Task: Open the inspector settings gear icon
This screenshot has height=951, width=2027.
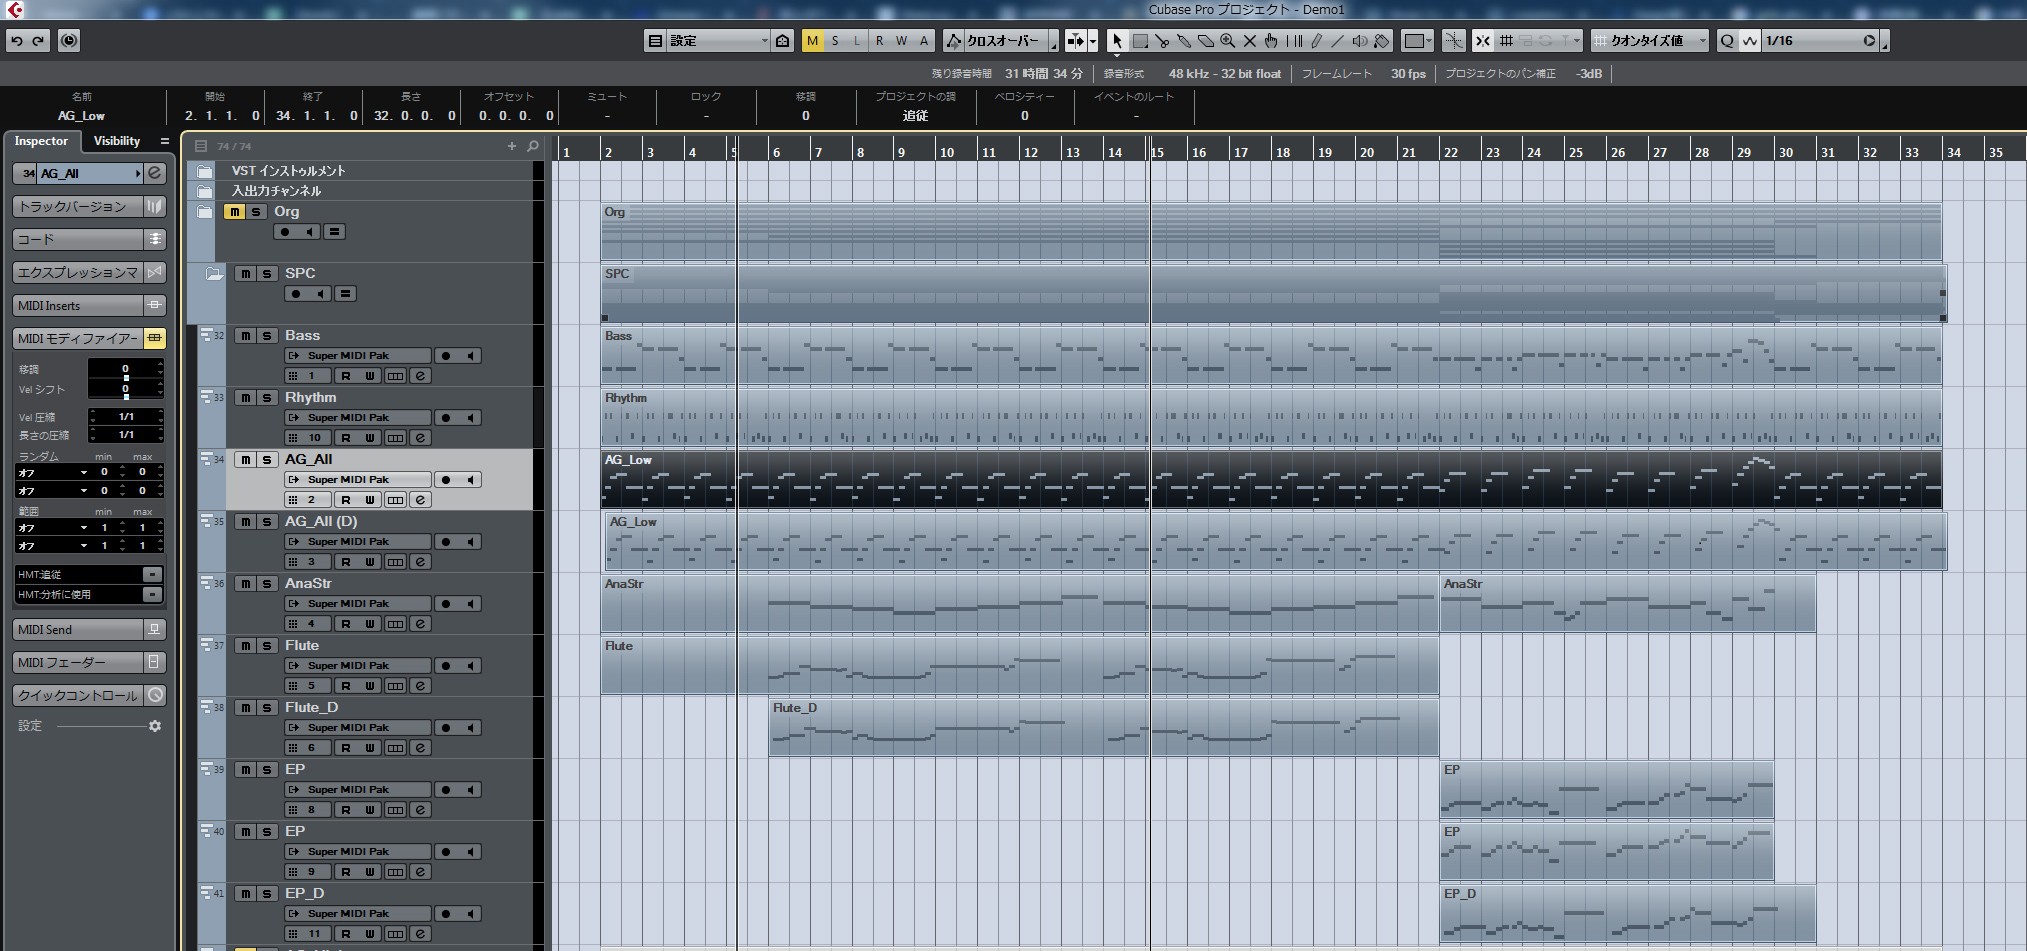Action: tap(155, 726)
